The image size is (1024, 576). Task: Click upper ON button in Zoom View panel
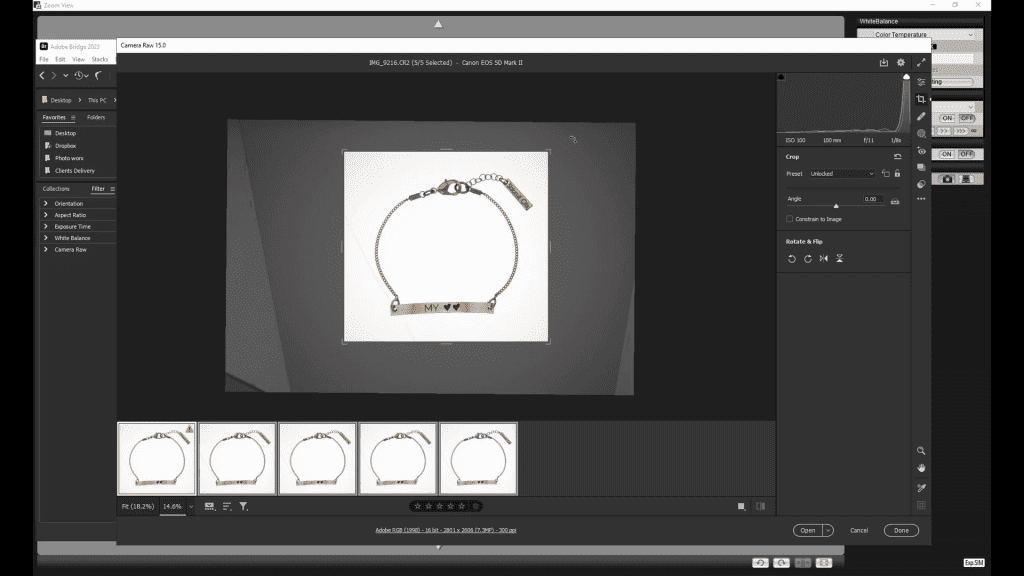[x=947, y=118]
